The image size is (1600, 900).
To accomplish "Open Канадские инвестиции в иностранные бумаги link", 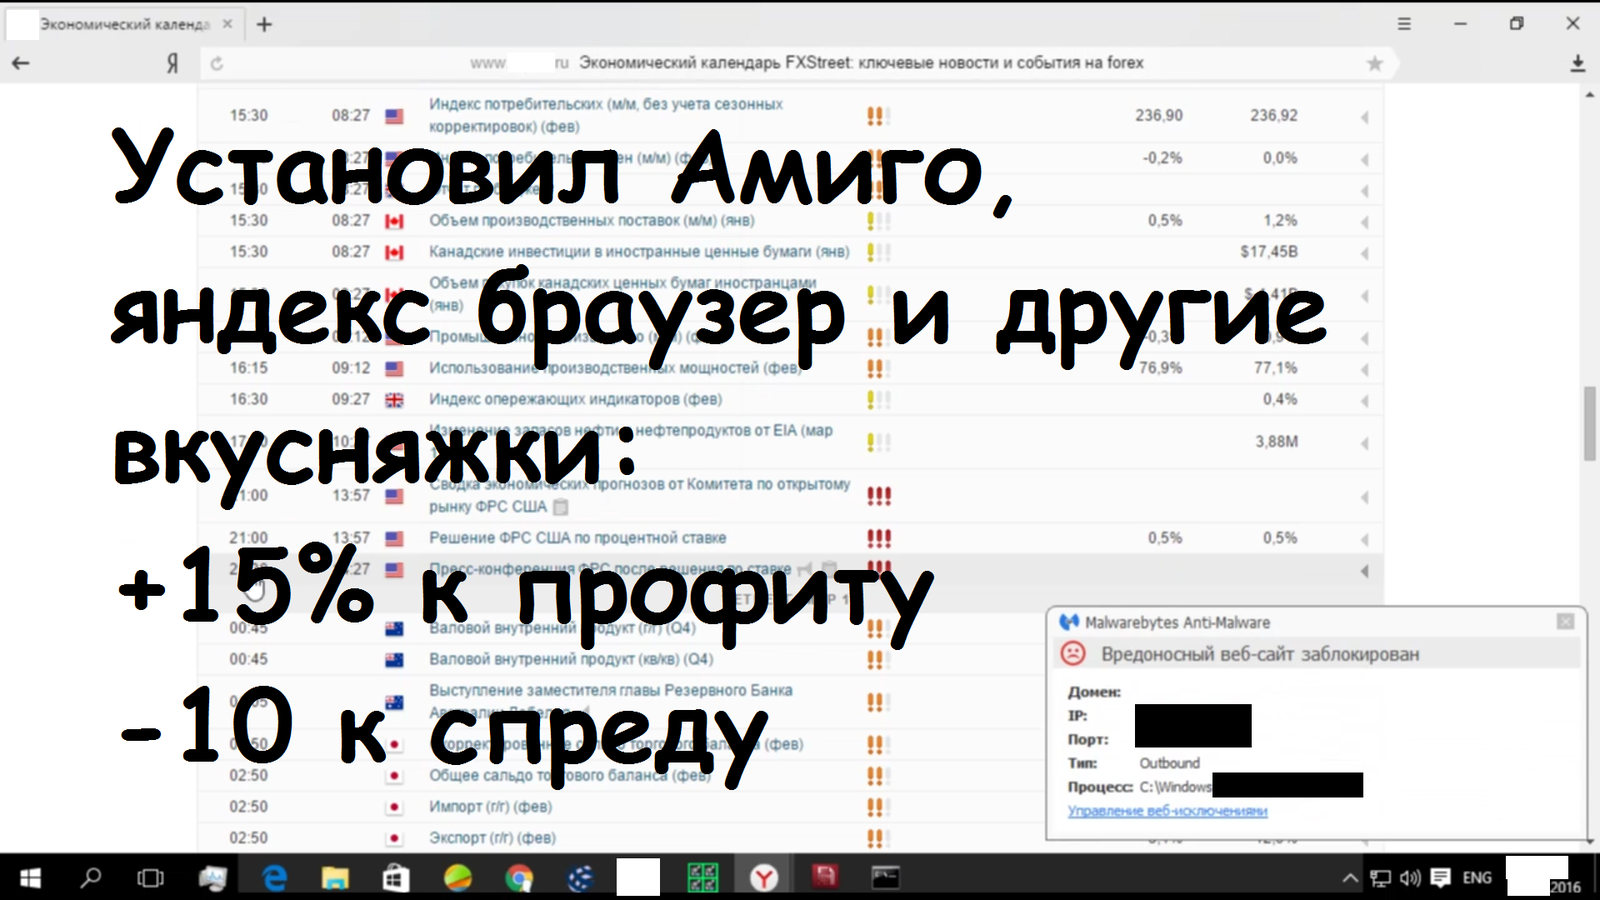I will (x=639, y=251).
